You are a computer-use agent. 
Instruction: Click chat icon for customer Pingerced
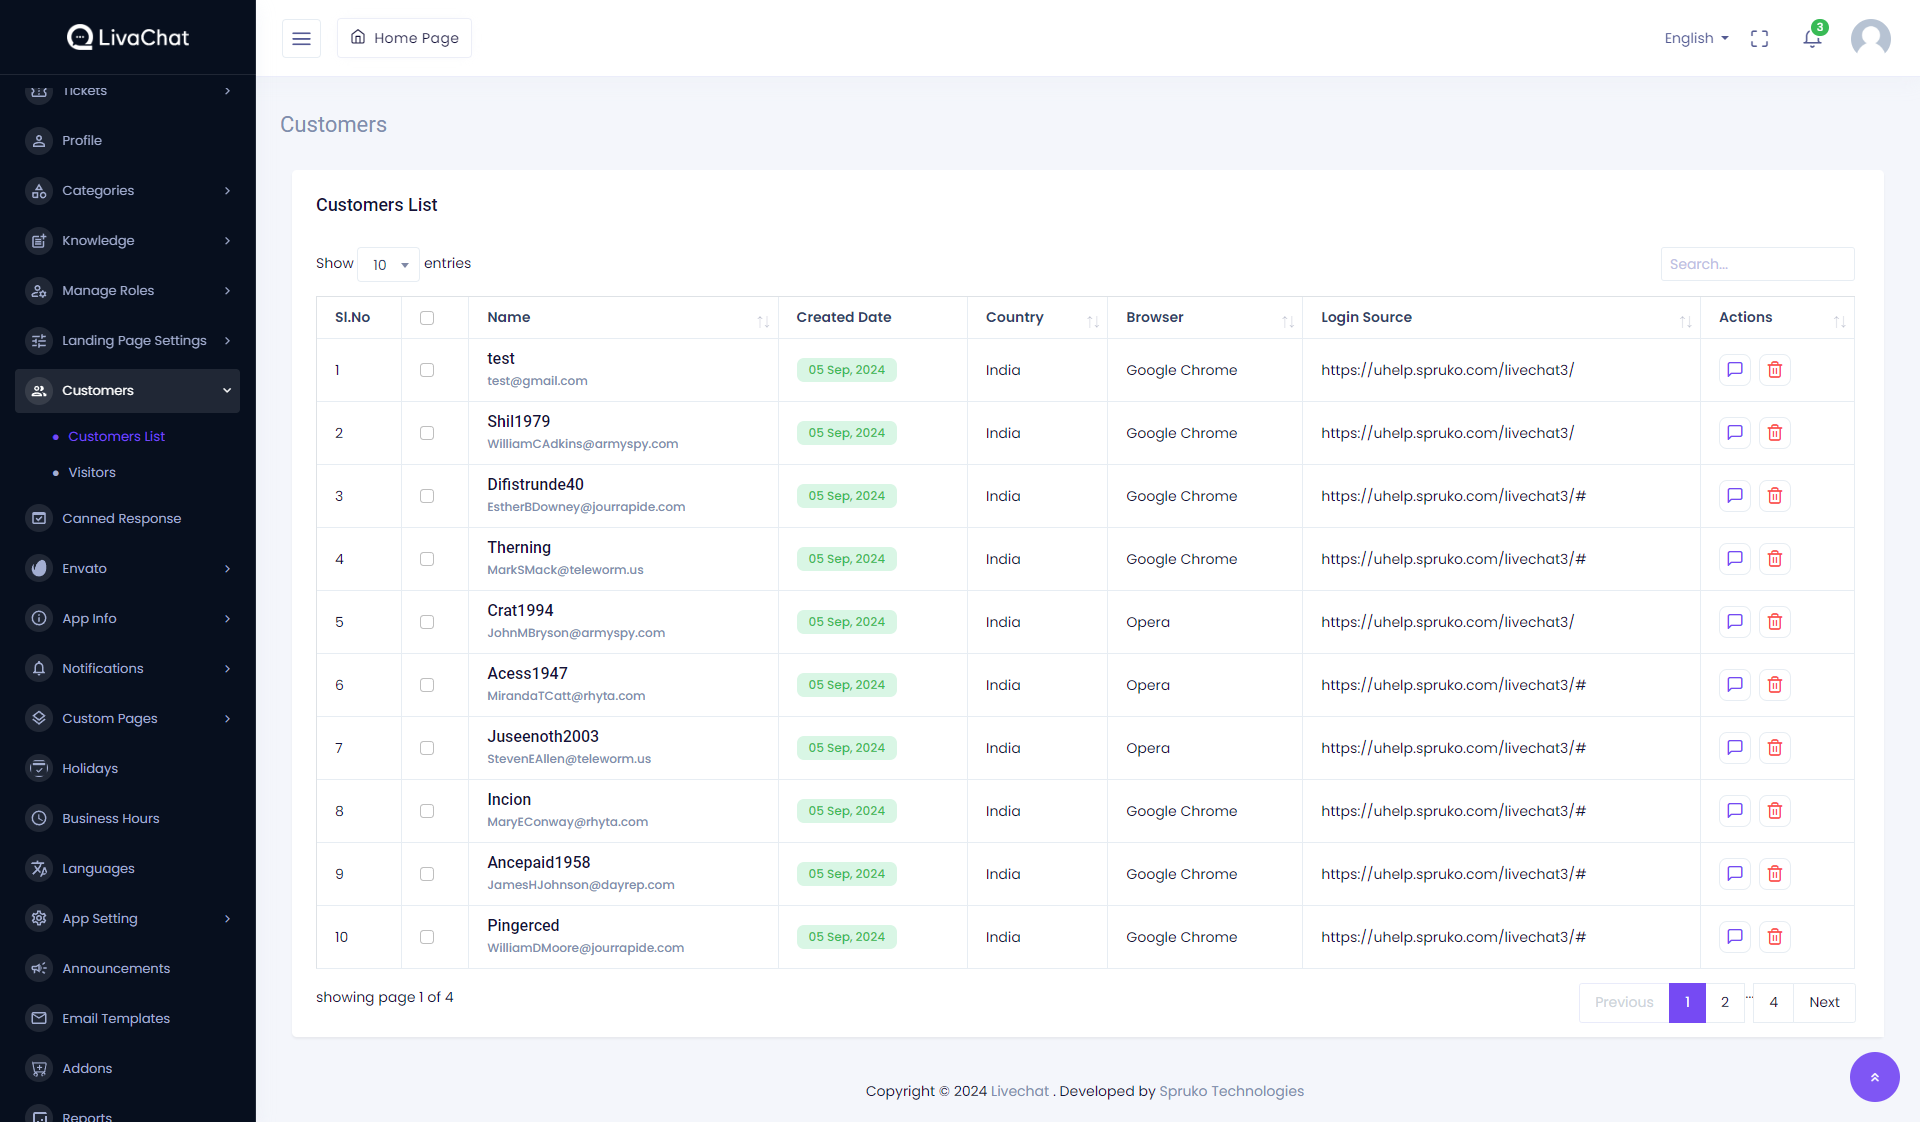1735,937
